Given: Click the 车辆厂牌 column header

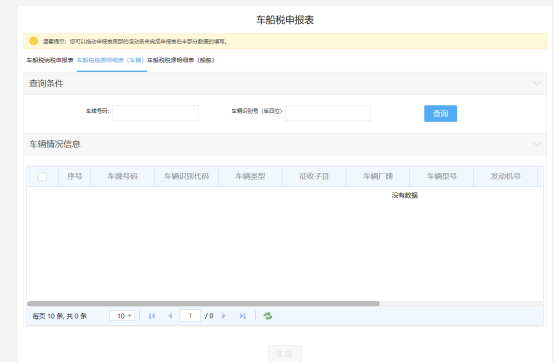Looking at the screenshot, I should pos(378,176).
